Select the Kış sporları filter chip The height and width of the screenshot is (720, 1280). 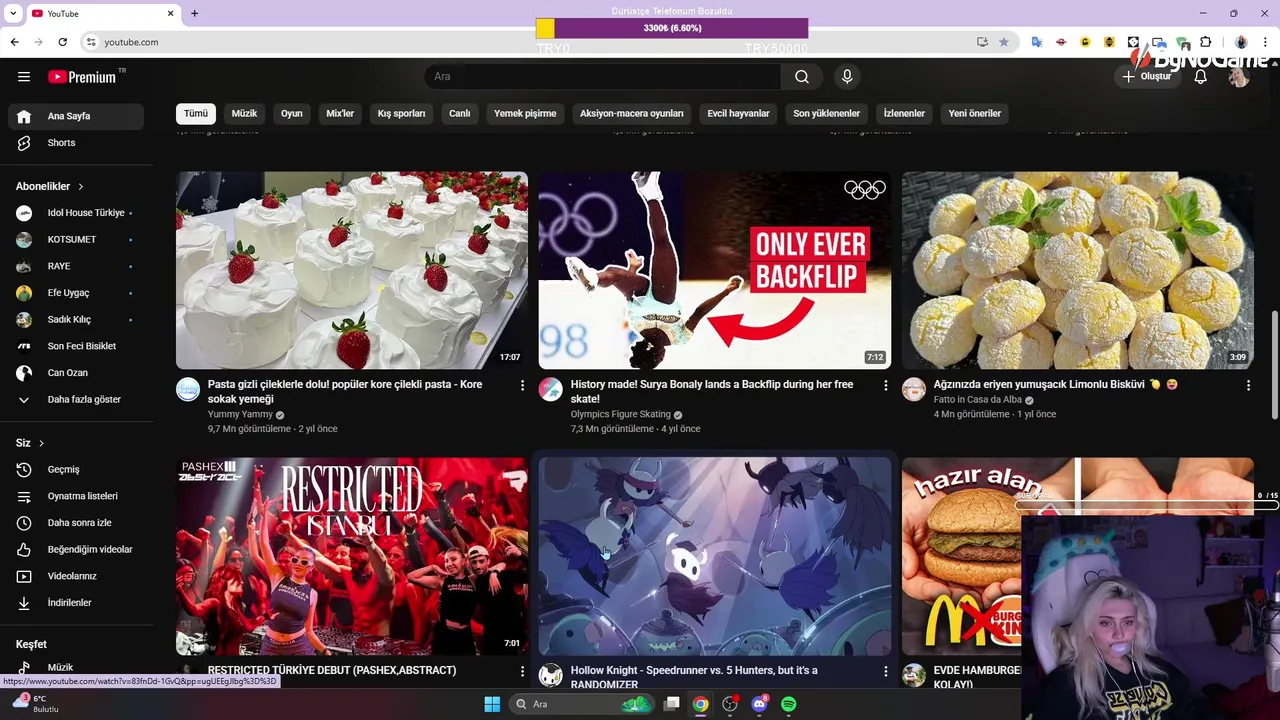401,113
